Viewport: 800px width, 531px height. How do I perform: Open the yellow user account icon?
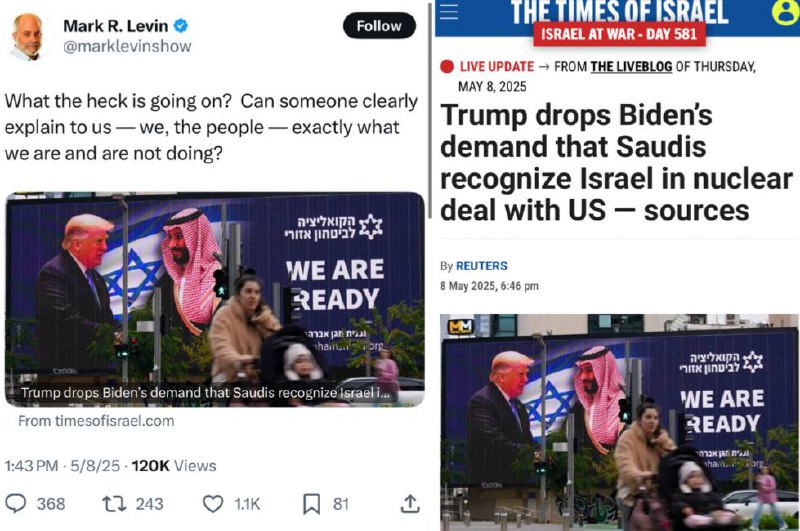pyautogui.click(x=786, y=11)
